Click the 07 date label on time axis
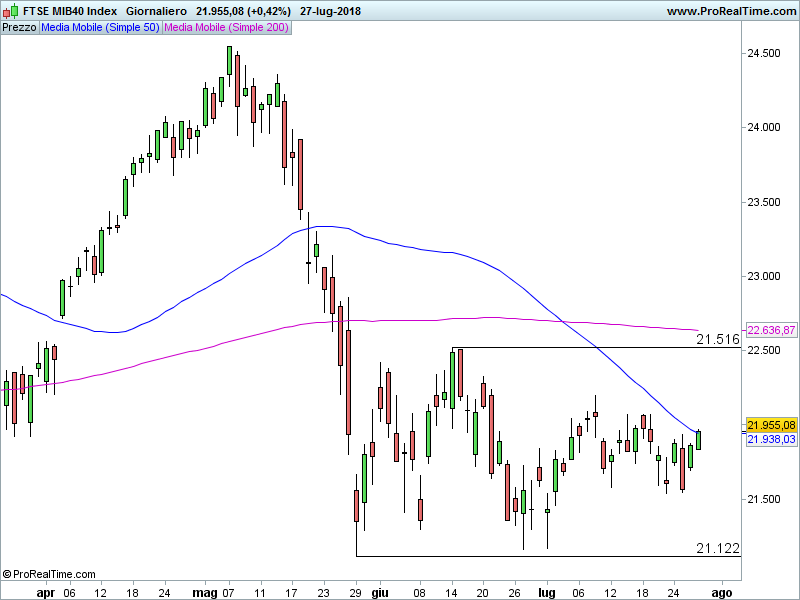This screenshot has height=600, width=800. pyautogui.click(x=228, y=592)
